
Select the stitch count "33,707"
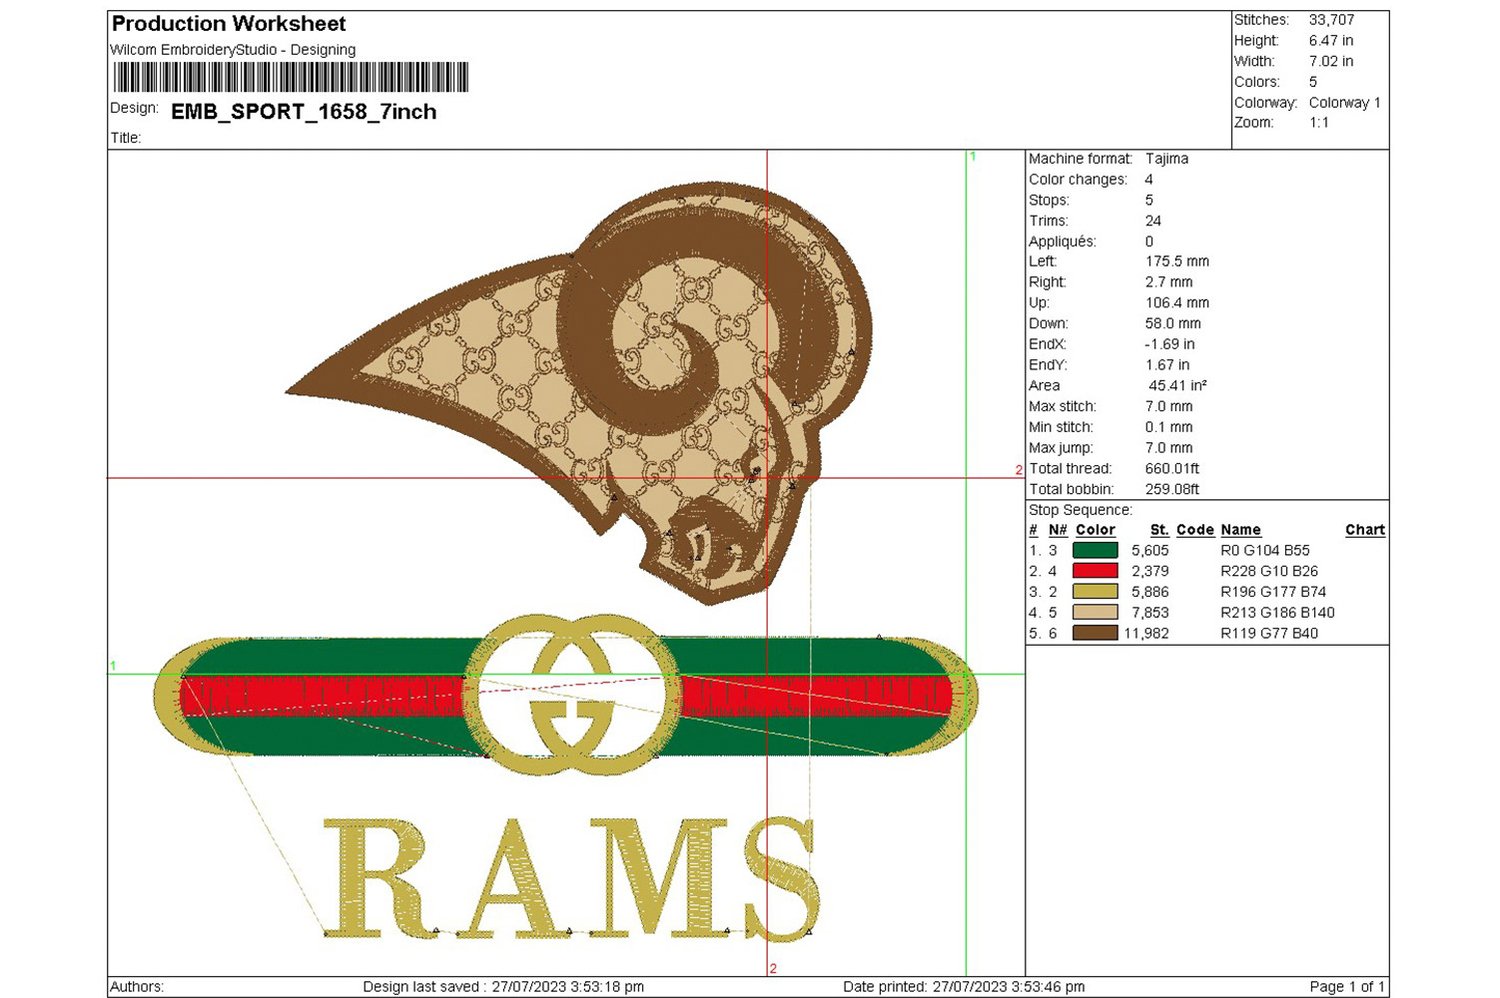tap(1332, 20)
